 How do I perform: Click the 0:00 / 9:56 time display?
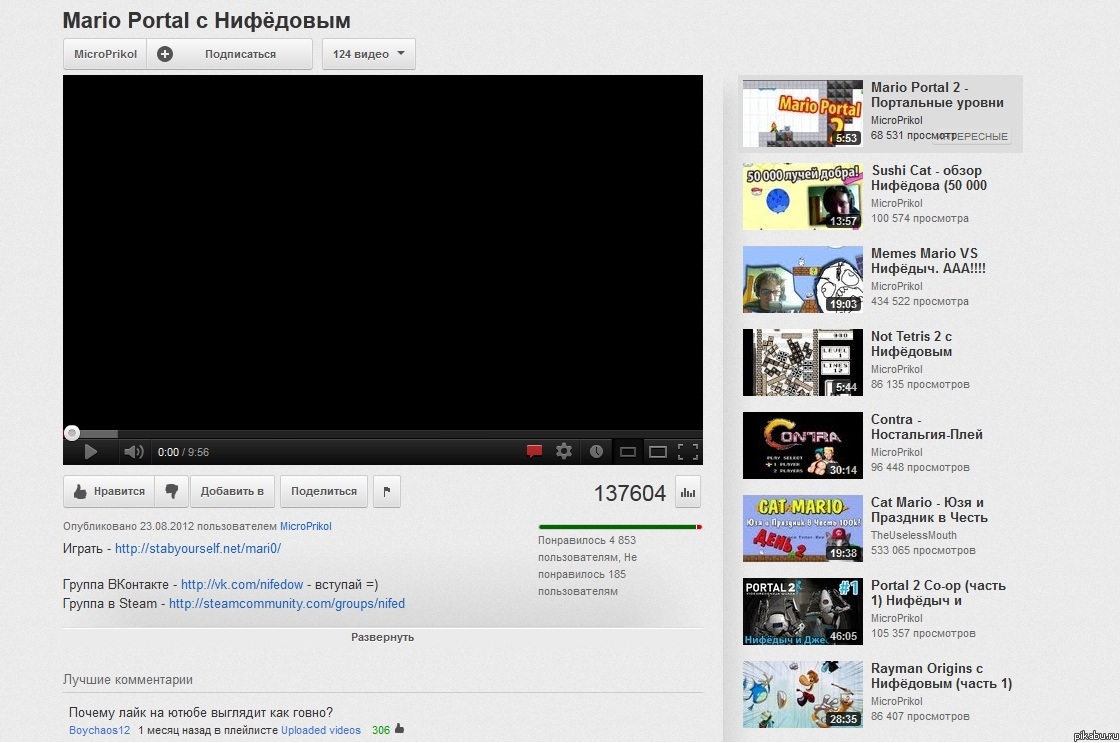[x=184, y=452]
